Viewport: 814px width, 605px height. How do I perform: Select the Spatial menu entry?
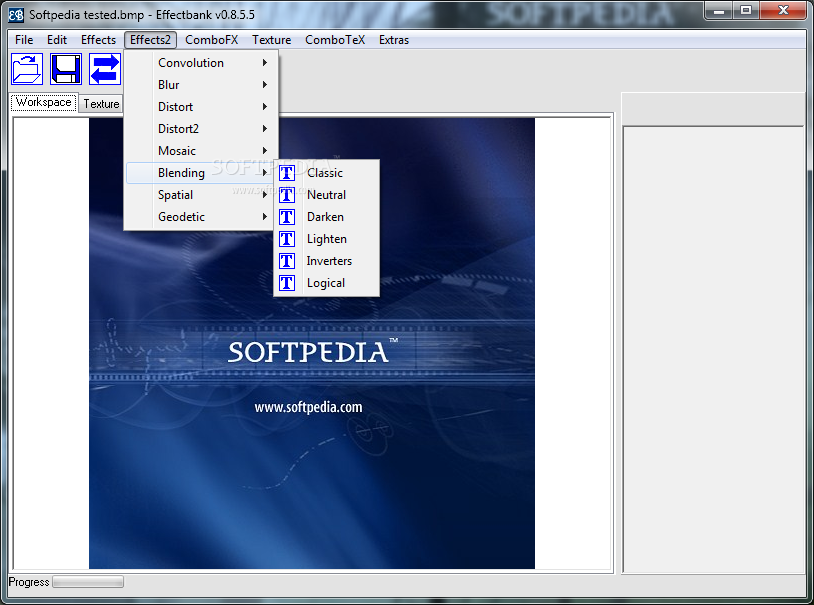coord(200,195)
